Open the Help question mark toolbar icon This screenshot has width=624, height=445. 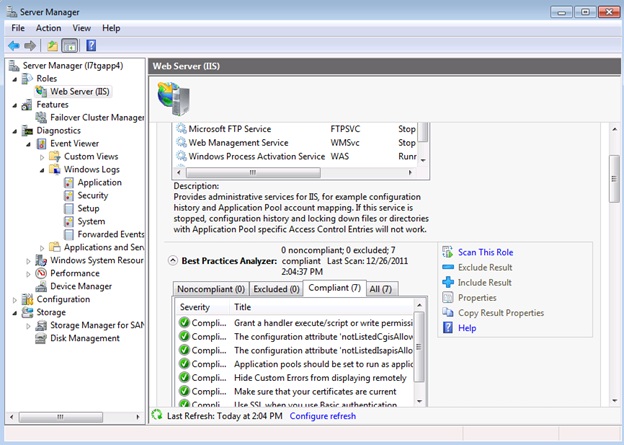coord(91,45)
